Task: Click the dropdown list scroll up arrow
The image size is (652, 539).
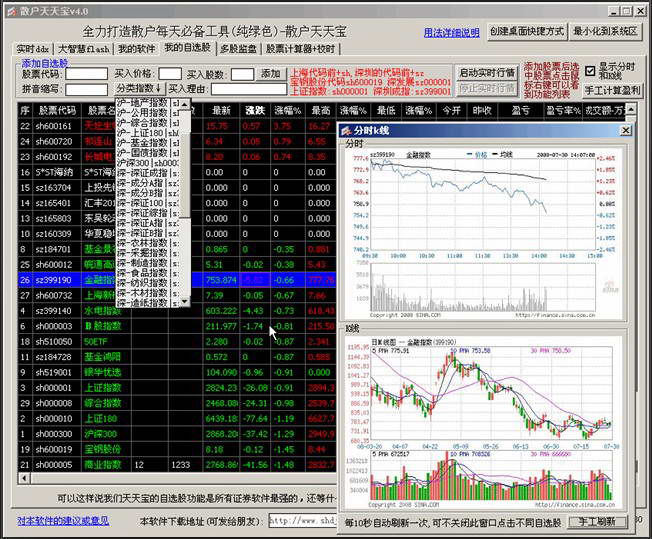Action: coord(185,103)
